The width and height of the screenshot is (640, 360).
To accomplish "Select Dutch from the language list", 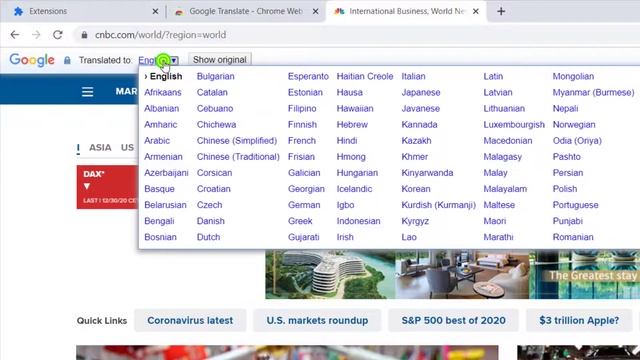I will tap(208, 237).
